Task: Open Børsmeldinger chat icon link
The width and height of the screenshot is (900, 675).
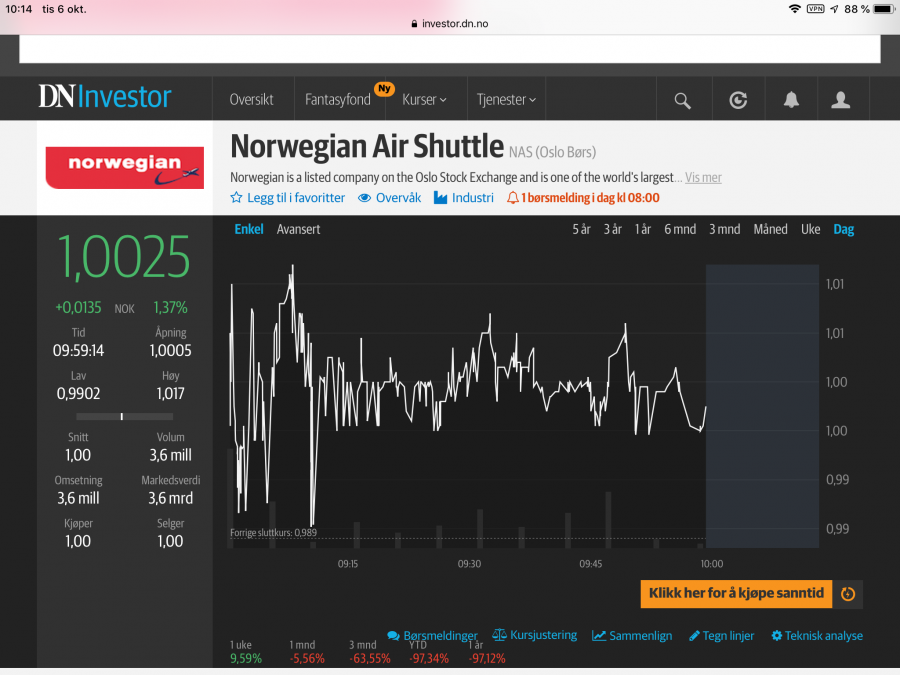Action: pyautogui.click(x=432, y=636)
